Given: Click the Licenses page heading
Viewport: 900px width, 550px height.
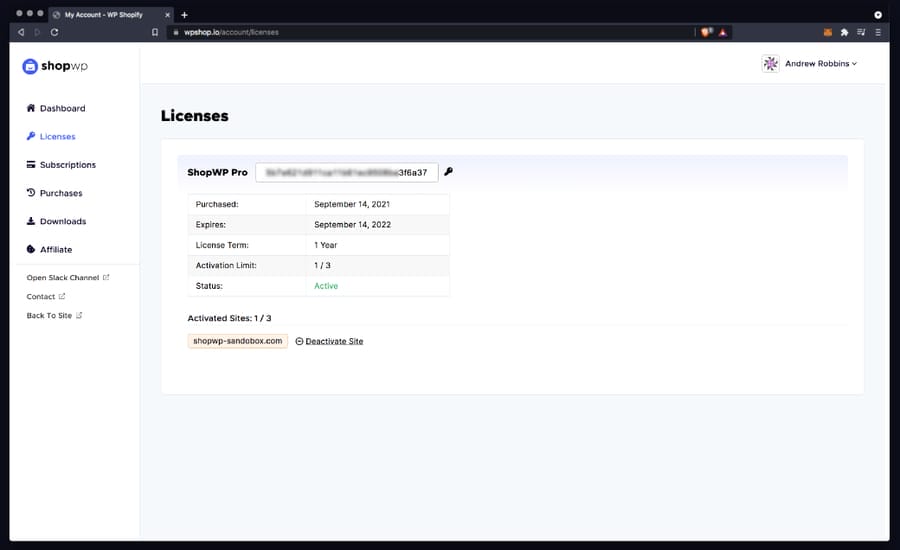Looking at the screenshot, I should pyautogui.click(x=195, y=116).
